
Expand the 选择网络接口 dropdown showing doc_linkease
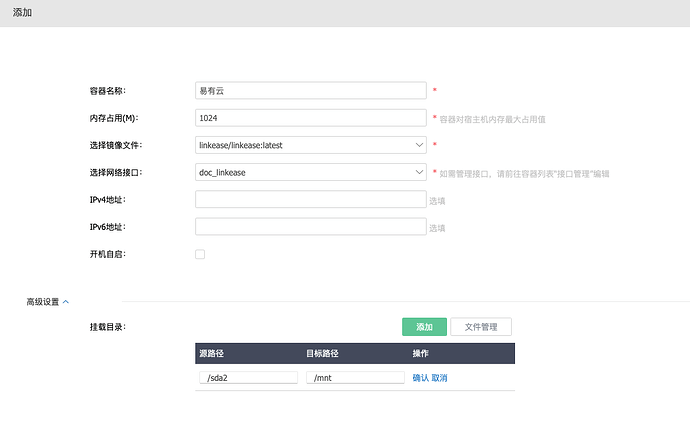point(311,172)
